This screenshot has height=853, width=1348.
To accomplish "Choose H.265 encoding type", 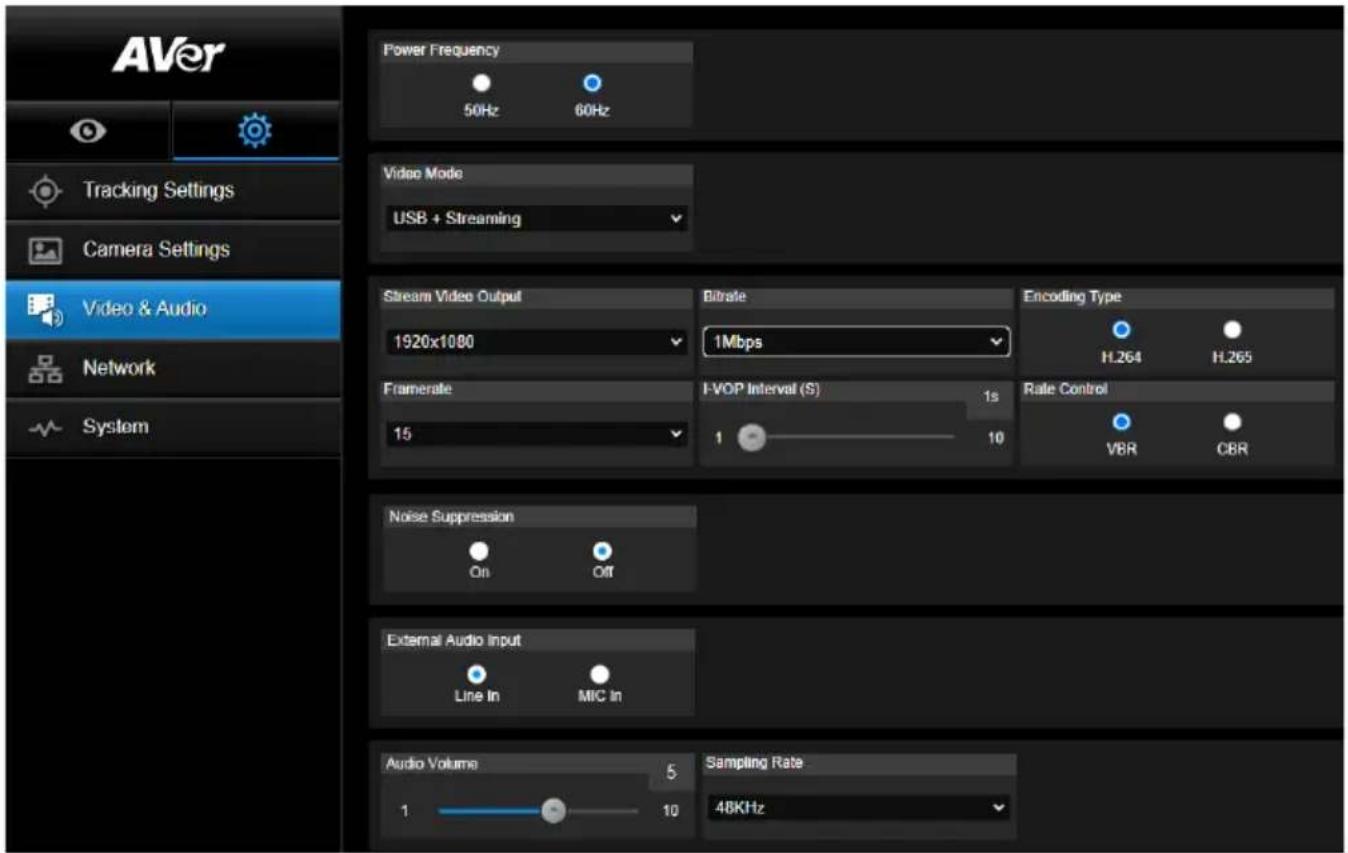I will [1232, 330].
